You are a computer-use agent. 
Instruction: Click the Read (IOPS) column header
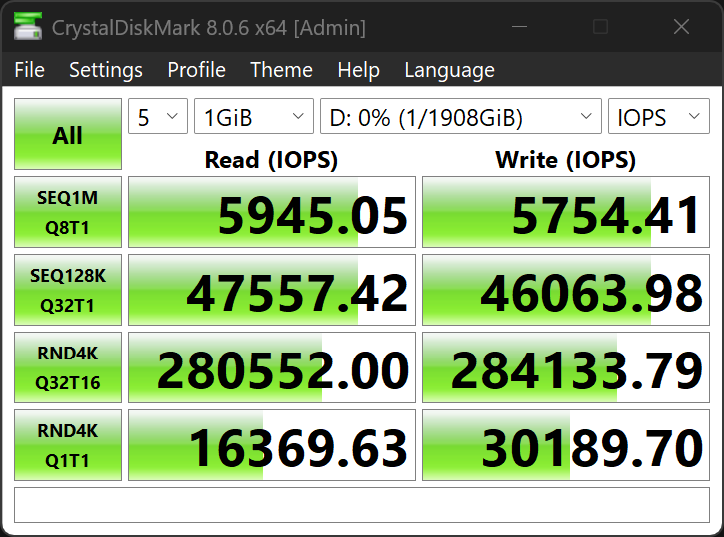click(272, 160)
